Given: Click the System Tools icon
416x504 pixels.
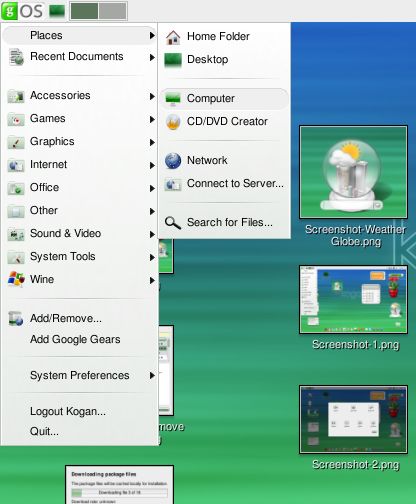Looking at the screenshot, I should [16, 257].
